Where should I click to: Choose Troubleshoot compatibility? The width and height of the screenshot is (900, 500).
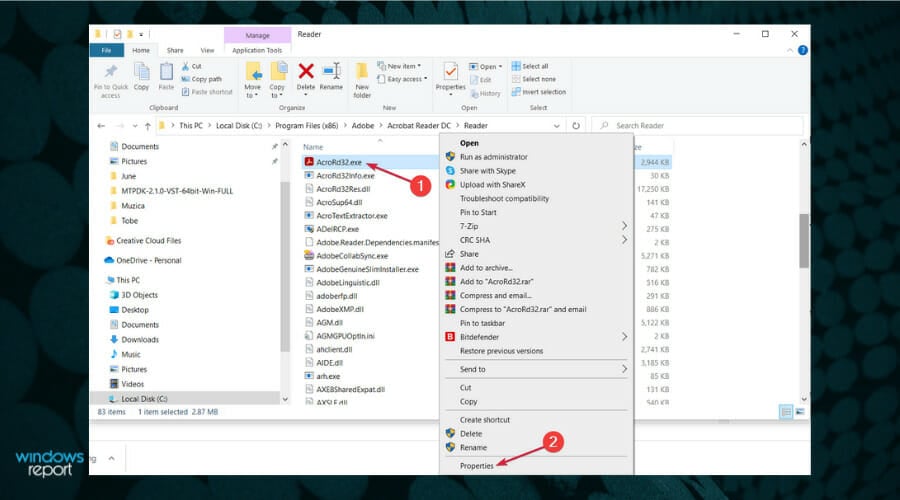point(505,199)
